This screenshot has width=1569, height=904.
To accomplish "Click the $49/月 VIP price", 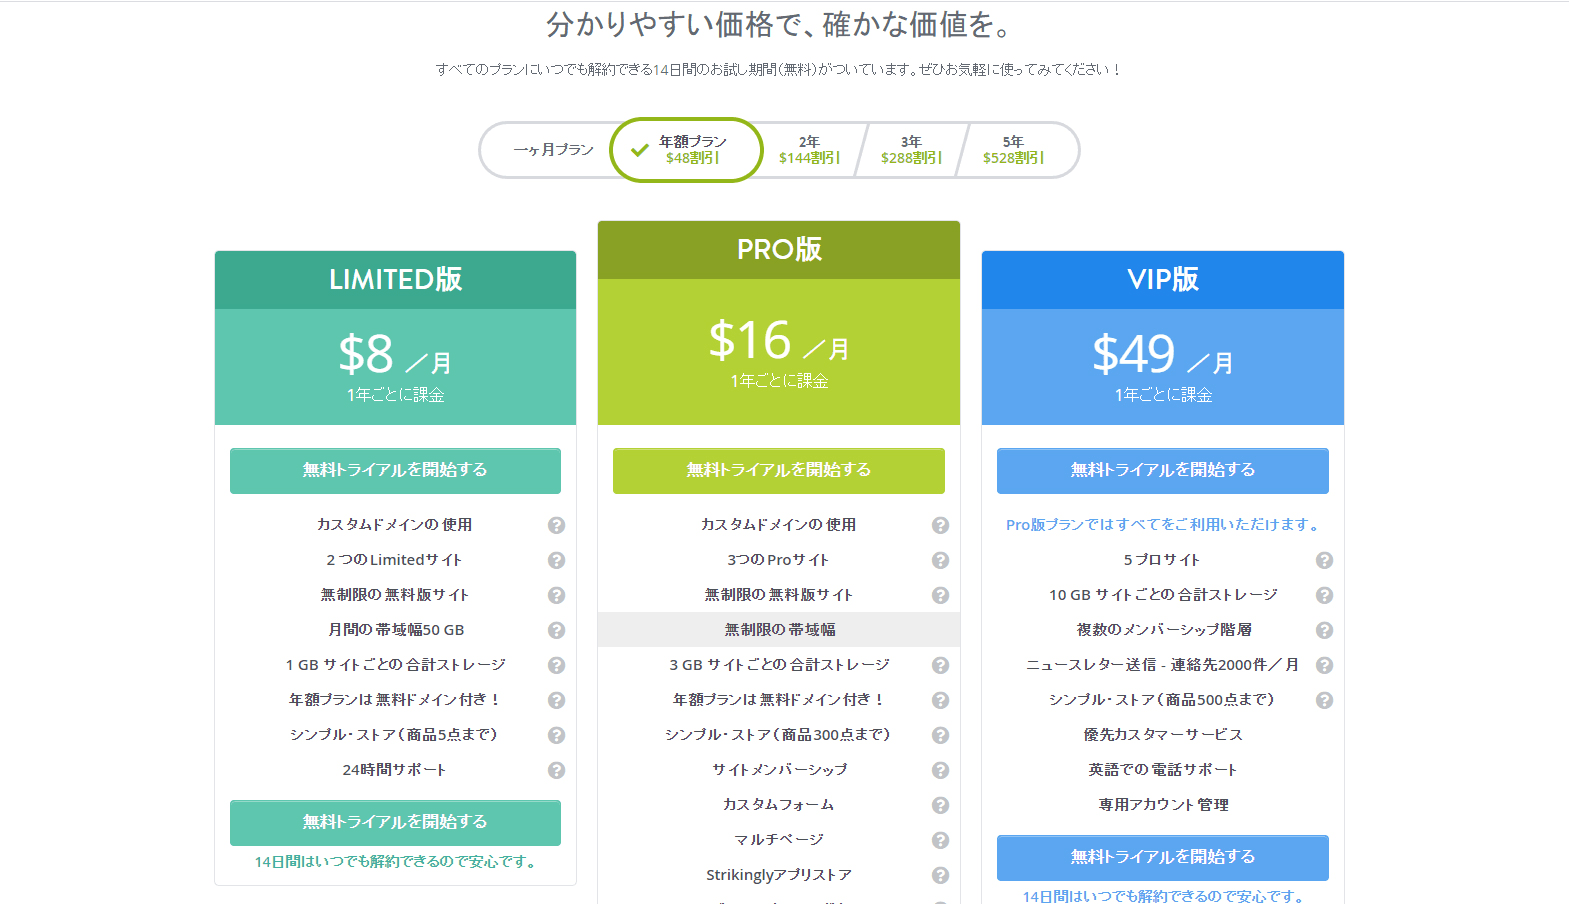I will point(1163,355).
